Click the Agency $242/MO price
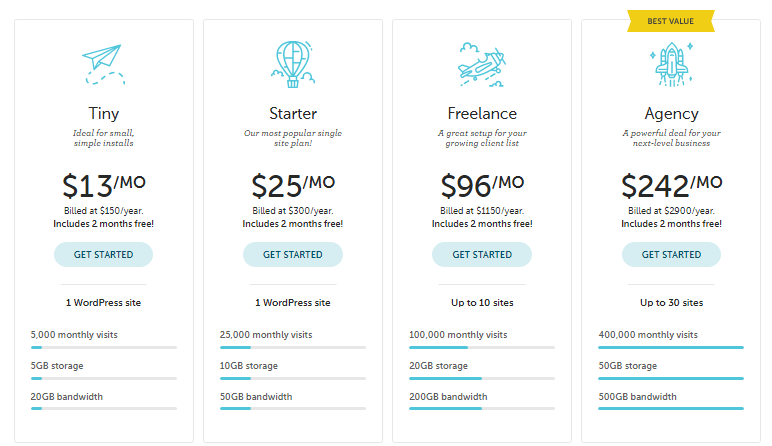This screenshot has width=772, height=446. pos(671,186)
